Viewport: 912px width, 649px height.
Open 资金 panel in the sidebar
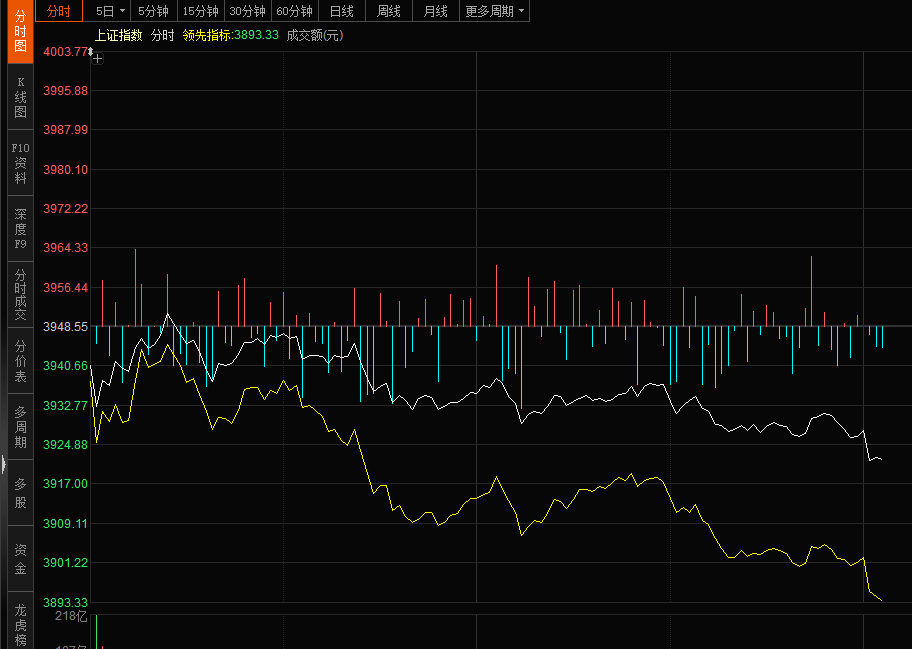pyautogui.click(x=20, y=559)
